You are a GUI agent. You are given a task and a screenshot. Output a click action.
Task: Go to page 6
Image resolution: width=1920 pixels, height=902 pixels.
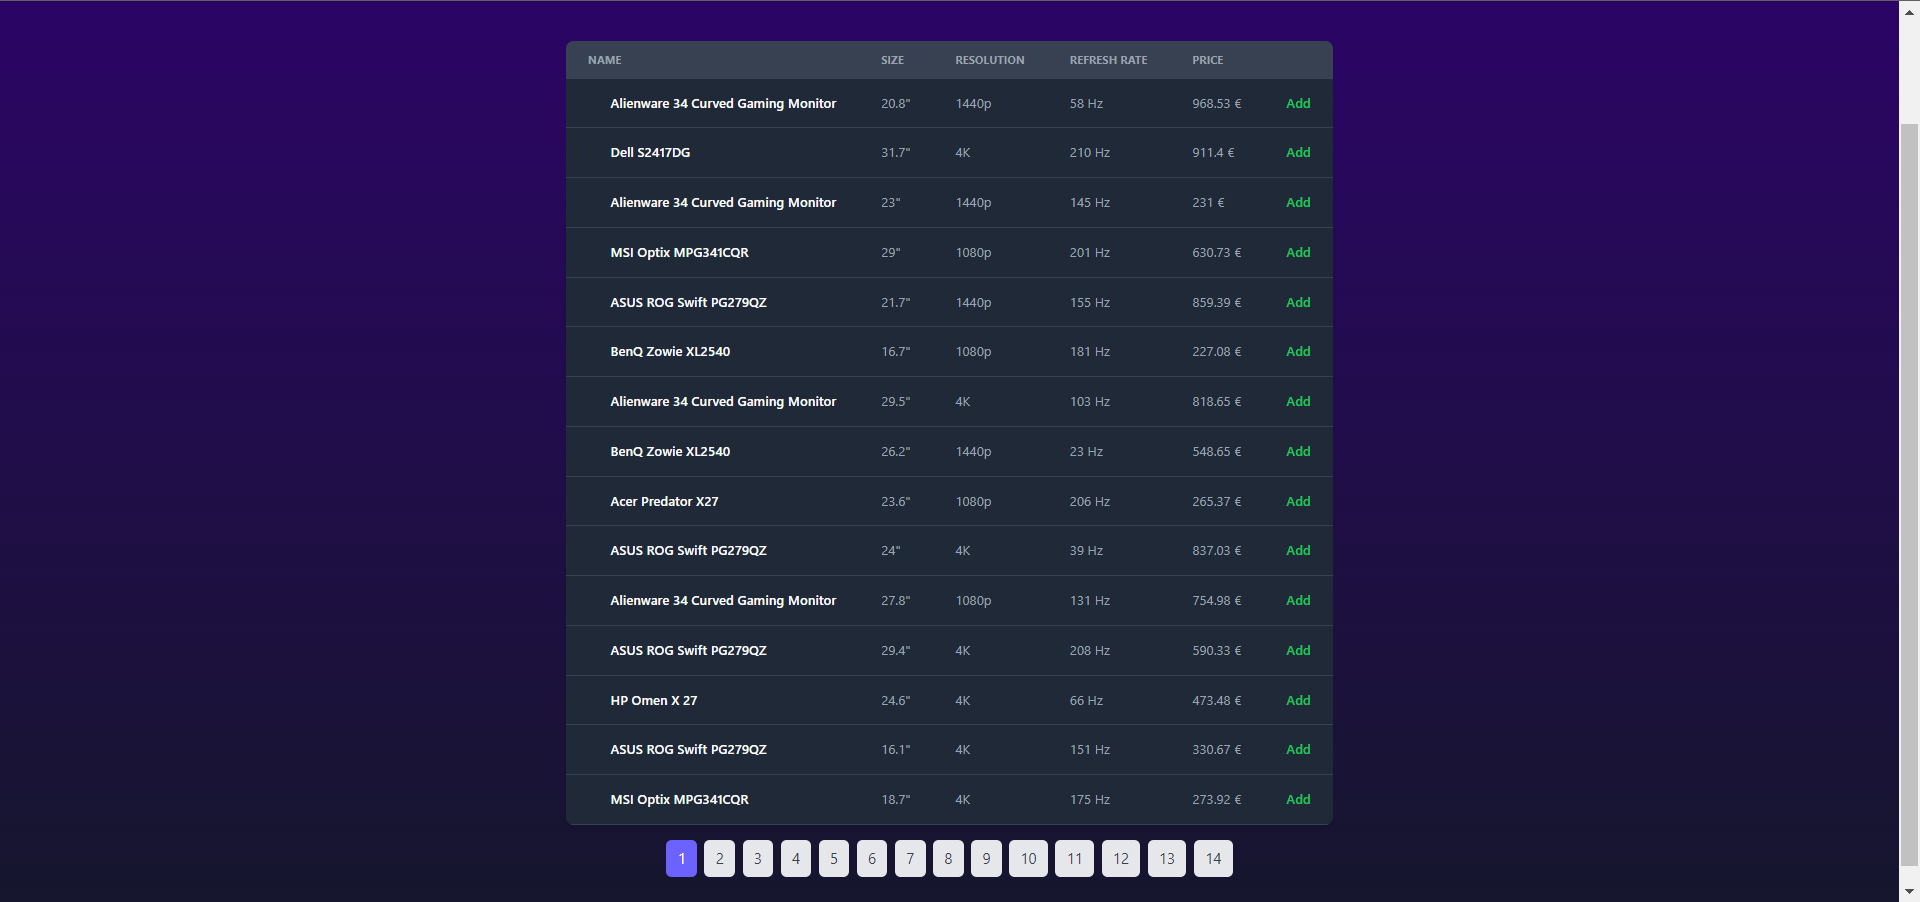coord(871,858)
